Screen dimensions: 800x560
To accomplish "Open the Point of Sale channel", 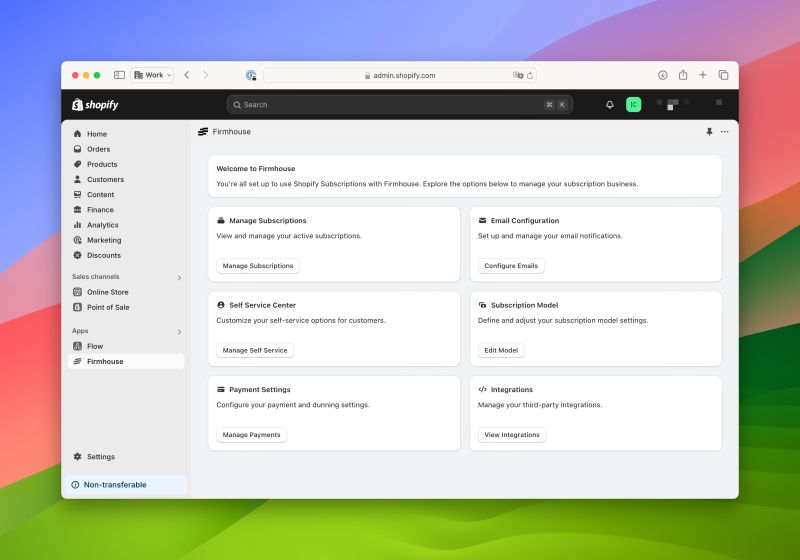I will pyautogui.click(x=126, y=307).
